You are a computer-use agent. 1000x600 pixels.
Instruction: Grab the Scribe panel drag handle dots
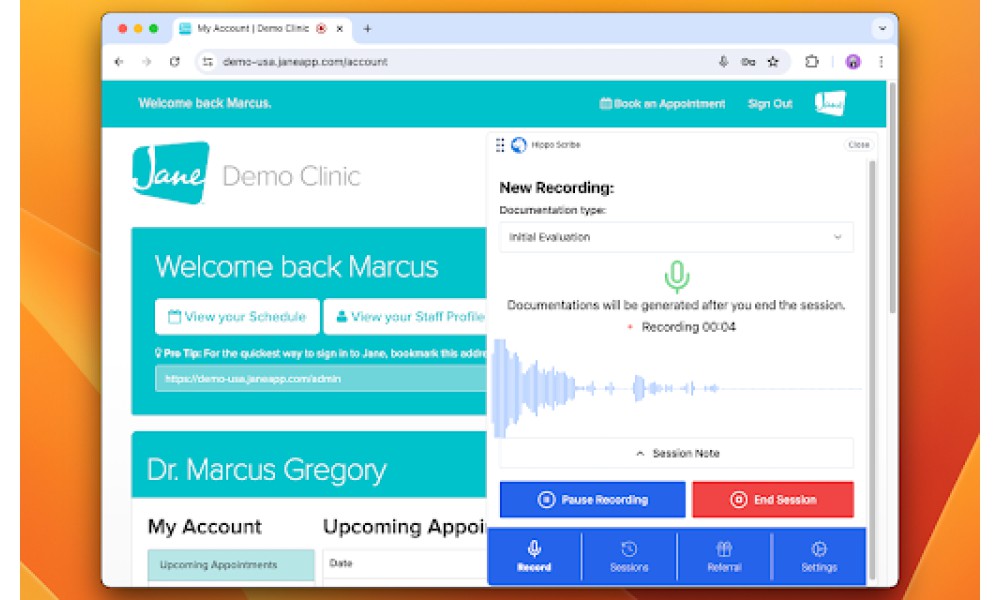[x=500, y=145]
